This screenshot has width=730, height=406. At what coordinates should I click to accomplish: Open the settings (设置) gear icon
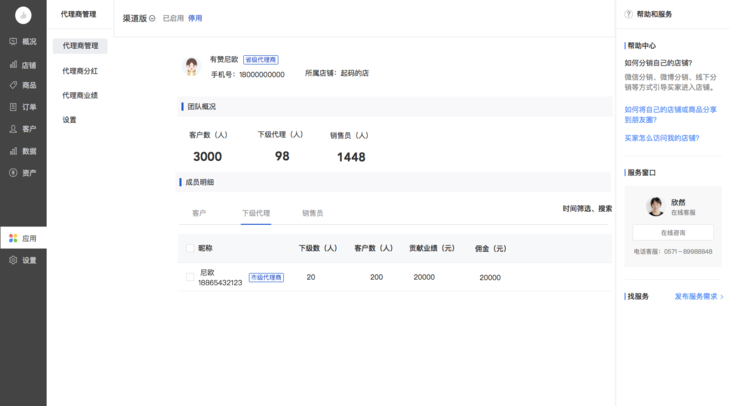click(13, 260)
